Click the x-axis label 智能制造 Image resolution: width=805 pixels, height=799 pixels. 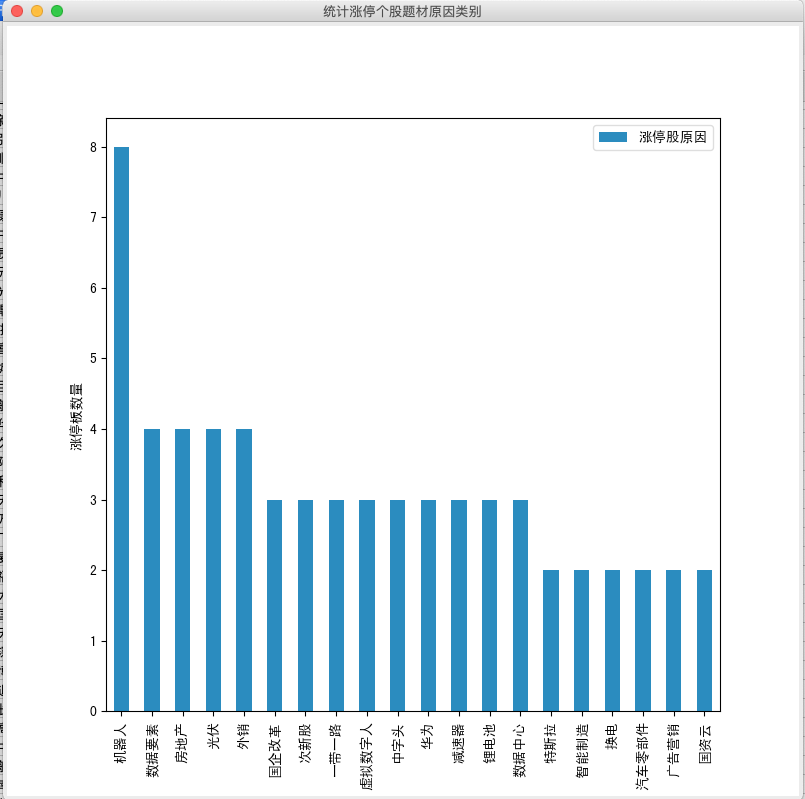pyautogui.click(x=582, y=750)
